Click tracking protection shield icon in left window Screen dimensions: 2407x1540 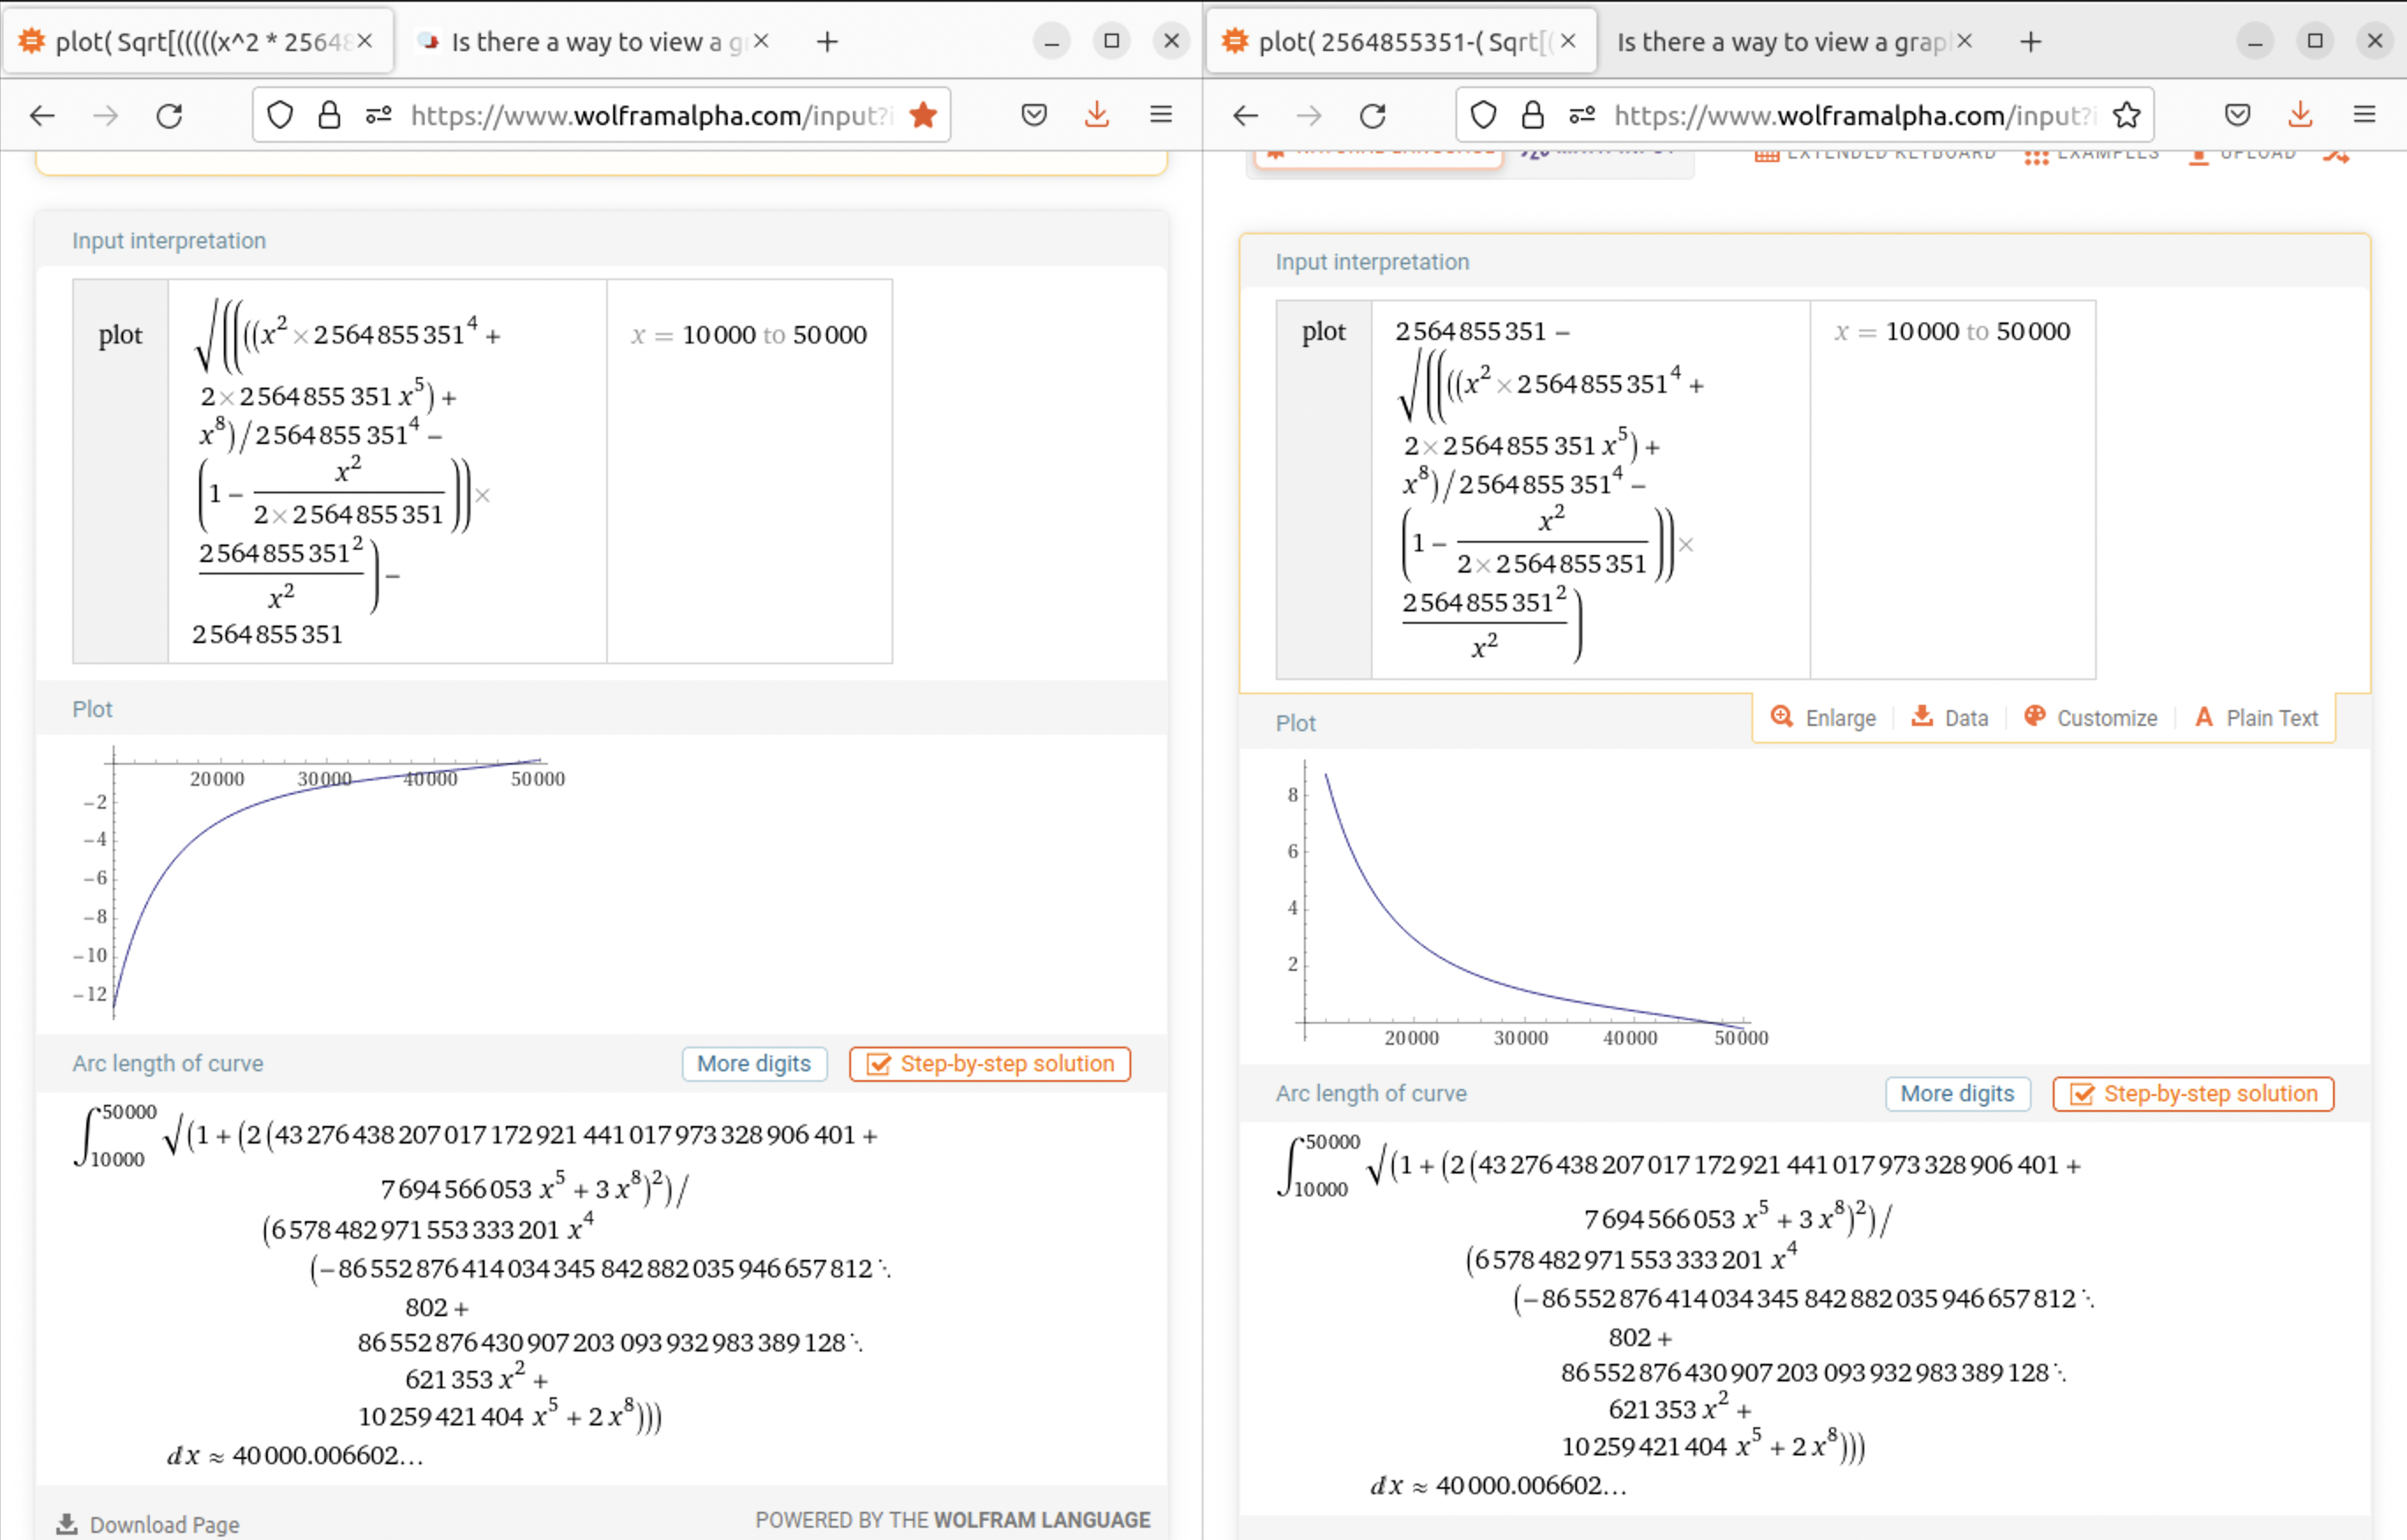point(280,116)
